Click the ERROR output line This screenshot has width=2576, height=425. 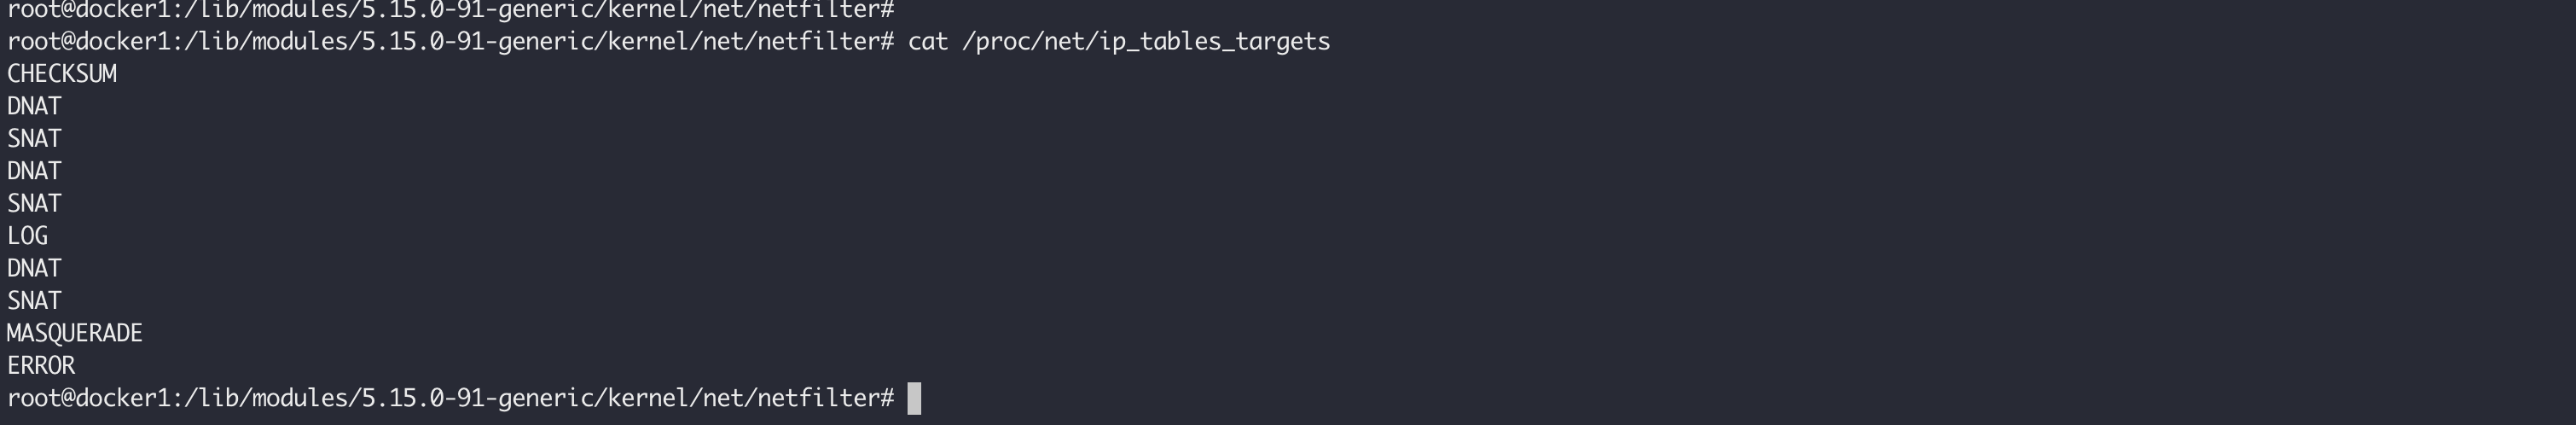pos(41,365)
